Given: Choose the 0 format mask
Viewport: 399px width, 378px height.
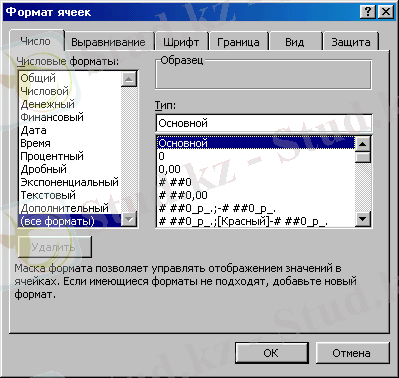Looking at the screenshot, I should click(x=256, y=156).
